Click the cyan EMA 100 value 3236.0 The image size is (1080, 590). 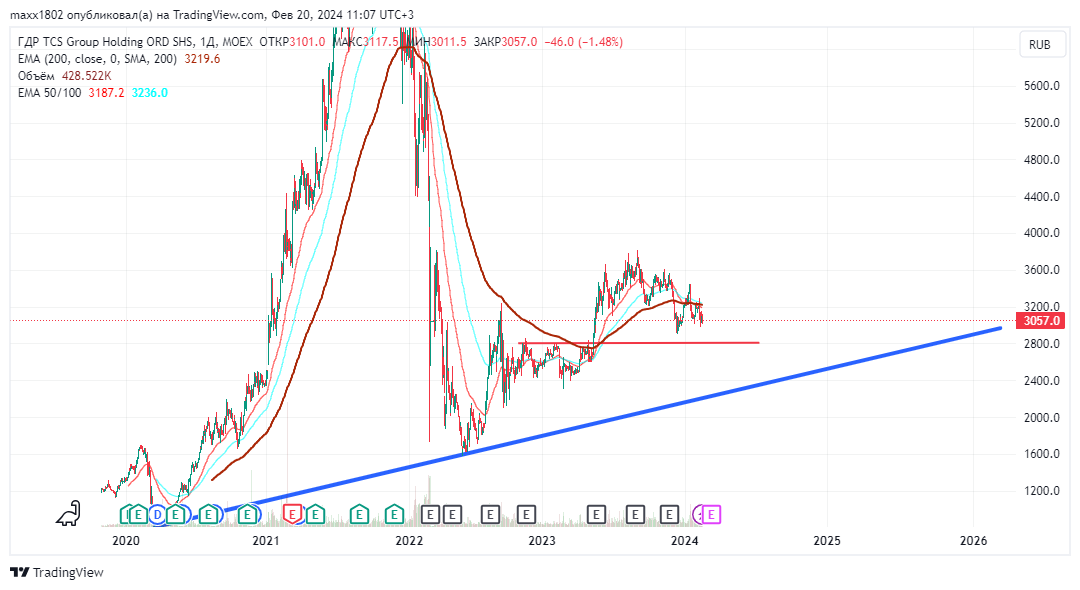[149, 93]
